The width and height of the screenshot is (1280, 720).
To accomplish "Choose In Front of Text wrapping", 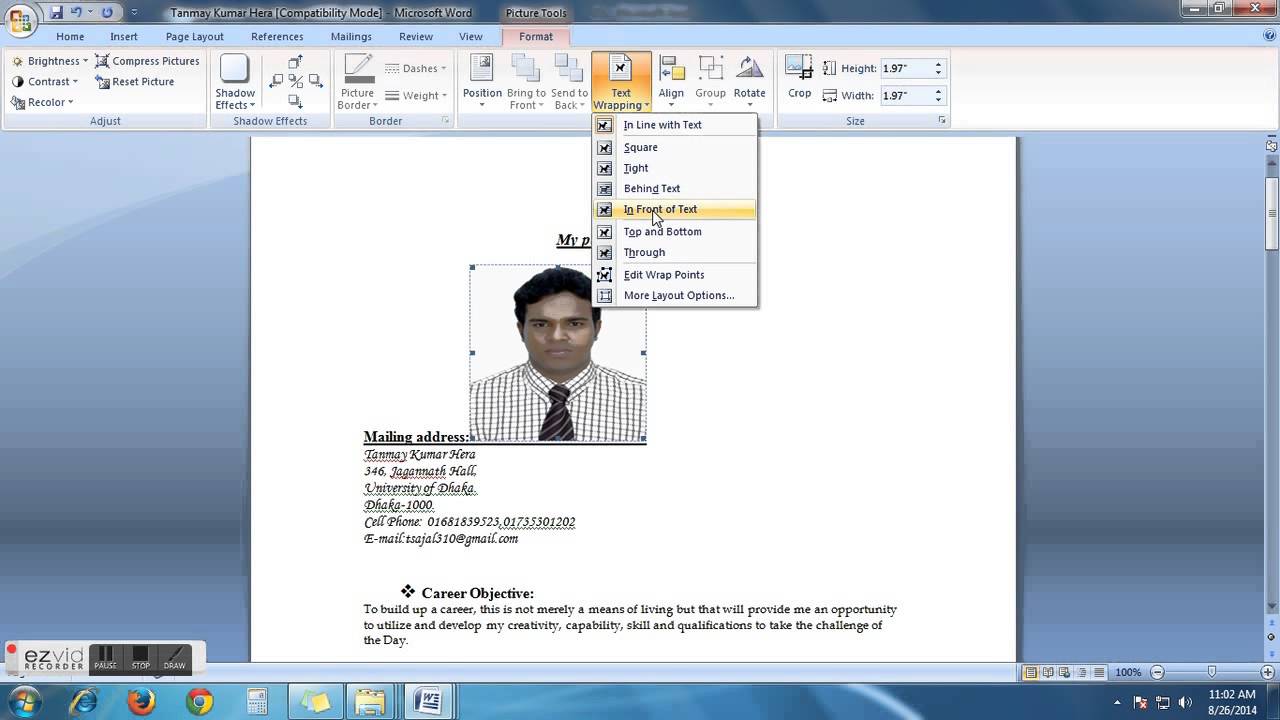I will point(675,209).
